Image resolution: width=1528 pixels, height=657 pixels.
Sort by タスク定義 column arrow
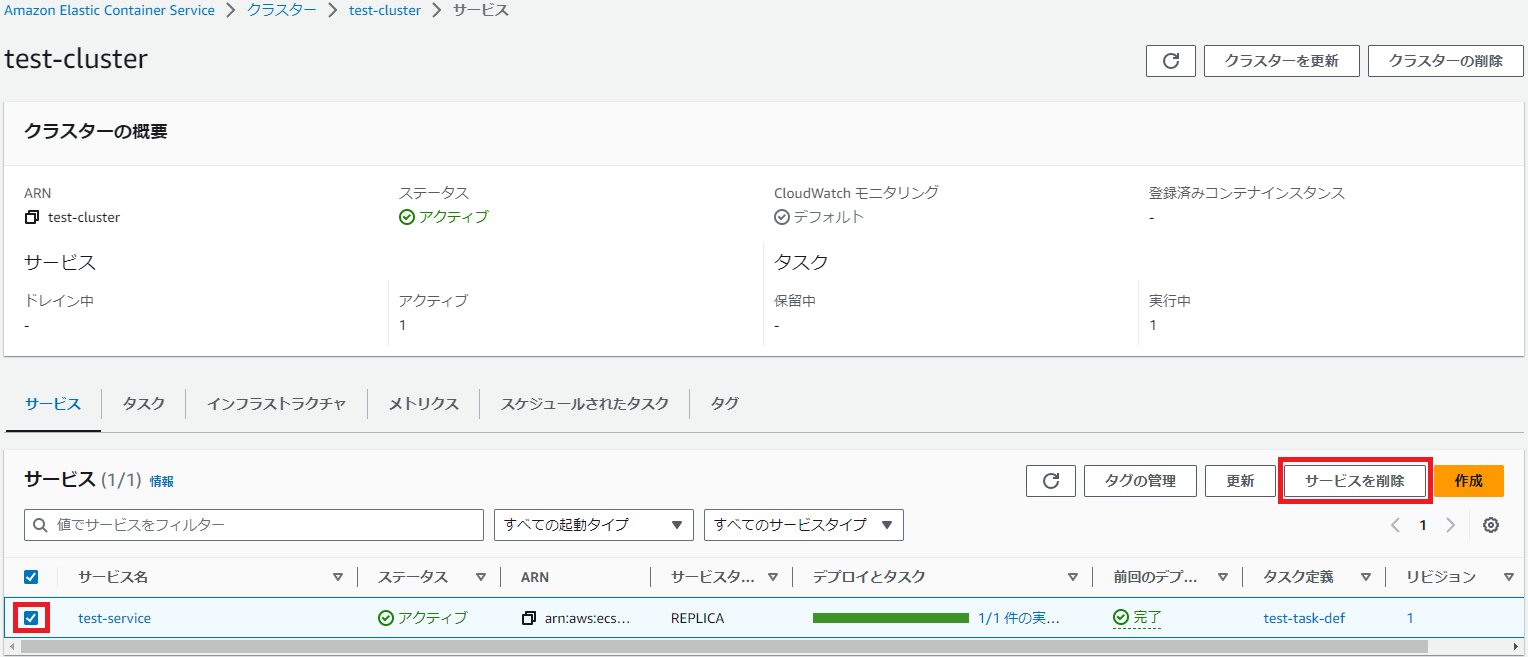pyautogui.click(x=1365, y=577)
